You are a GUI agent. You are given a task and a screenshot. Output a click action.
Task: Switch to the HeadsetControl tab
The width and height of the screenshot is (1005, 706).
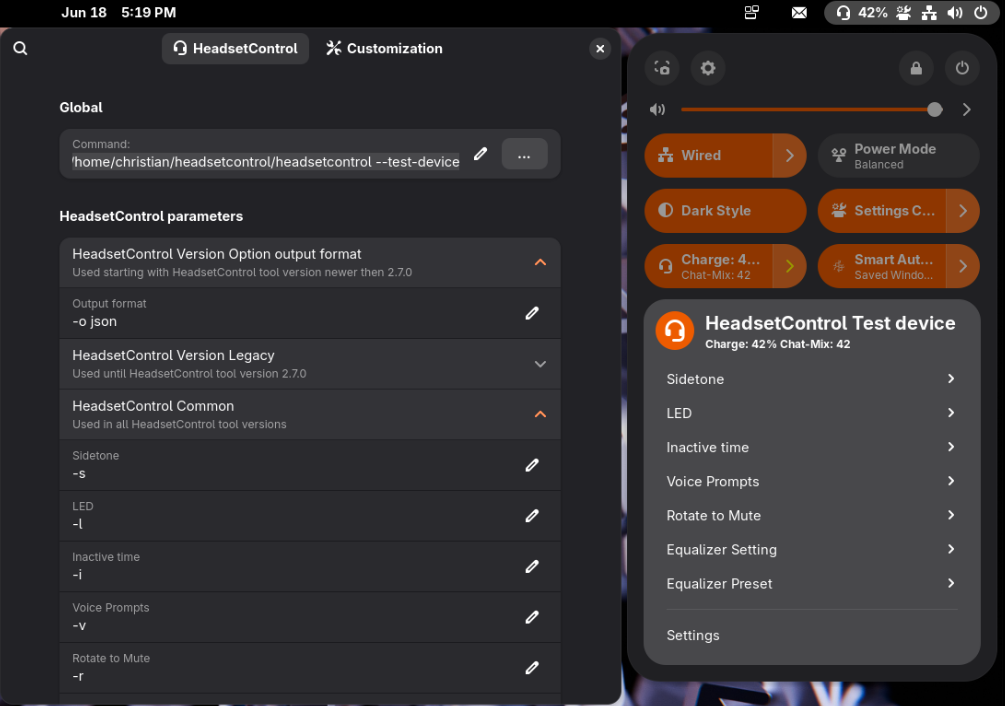235,49
